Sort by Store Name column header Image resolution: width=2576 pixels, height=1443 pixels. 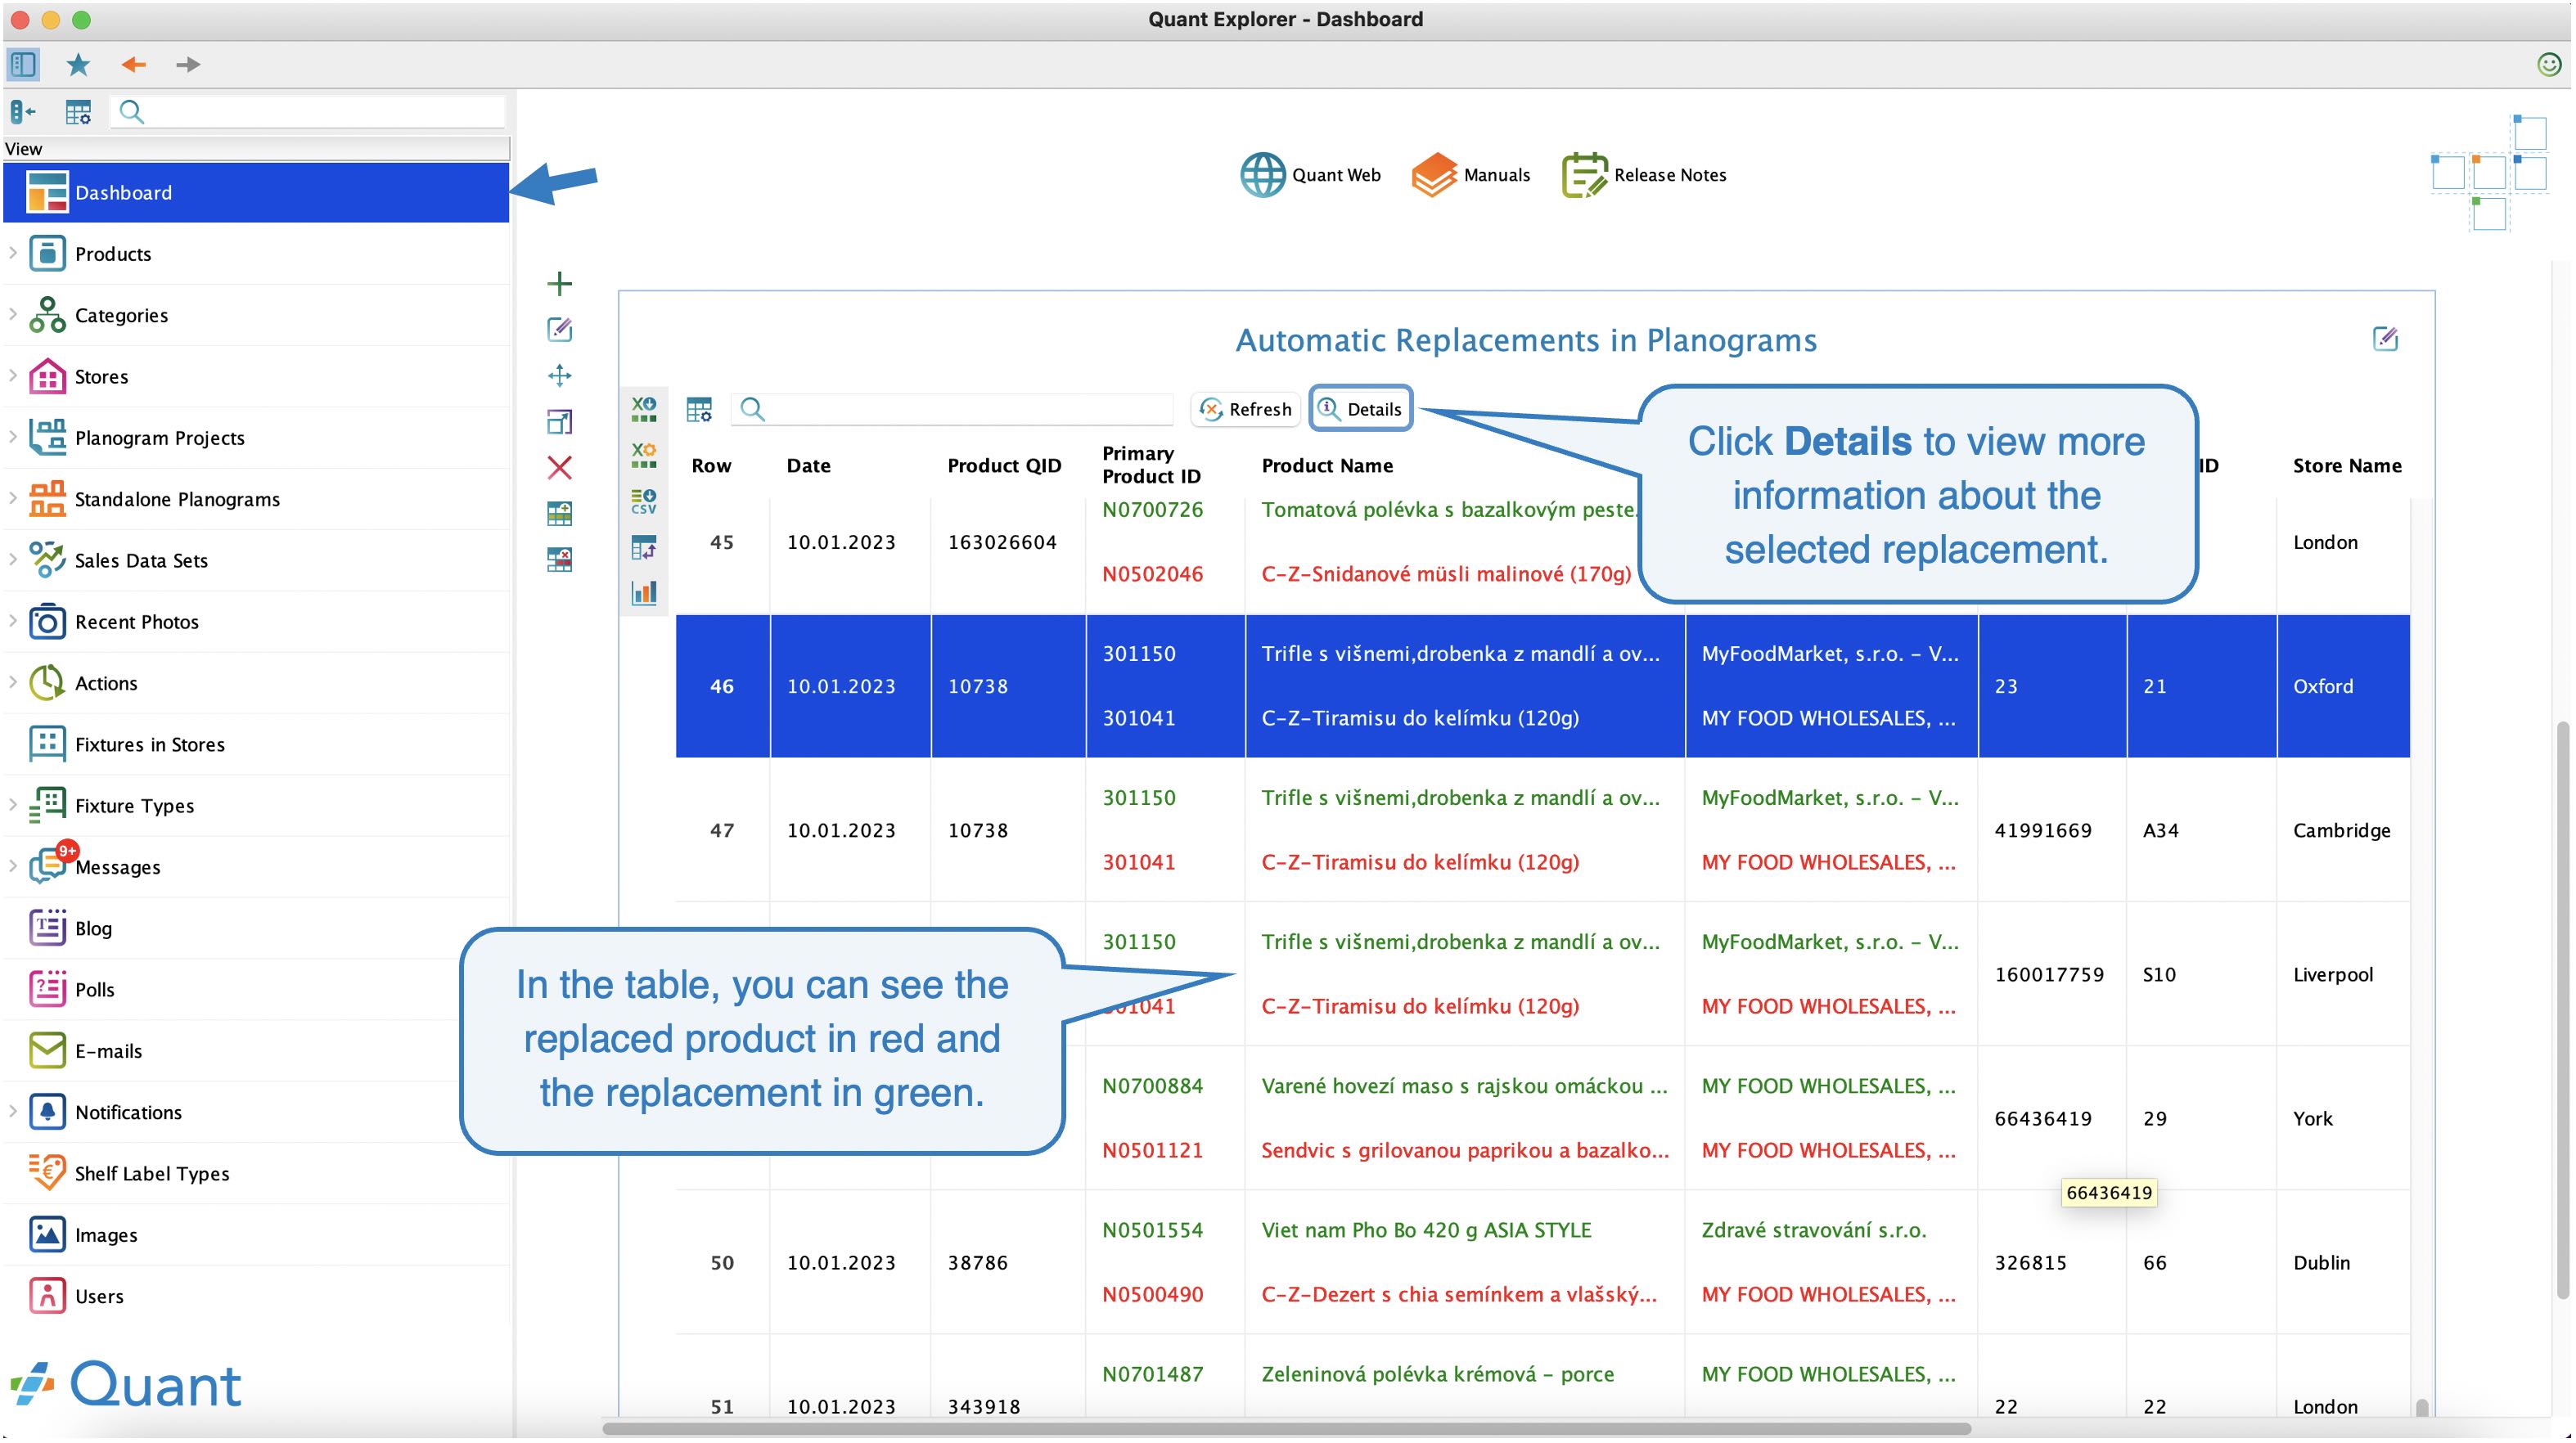(x=2347, y=466)
